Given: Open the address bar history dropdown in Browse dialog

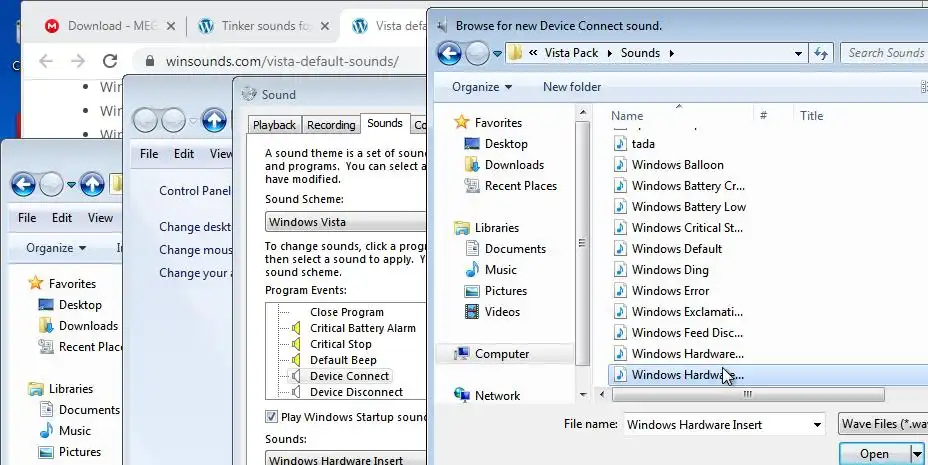Looking at the screenshot, I should (x=798, y=53).
